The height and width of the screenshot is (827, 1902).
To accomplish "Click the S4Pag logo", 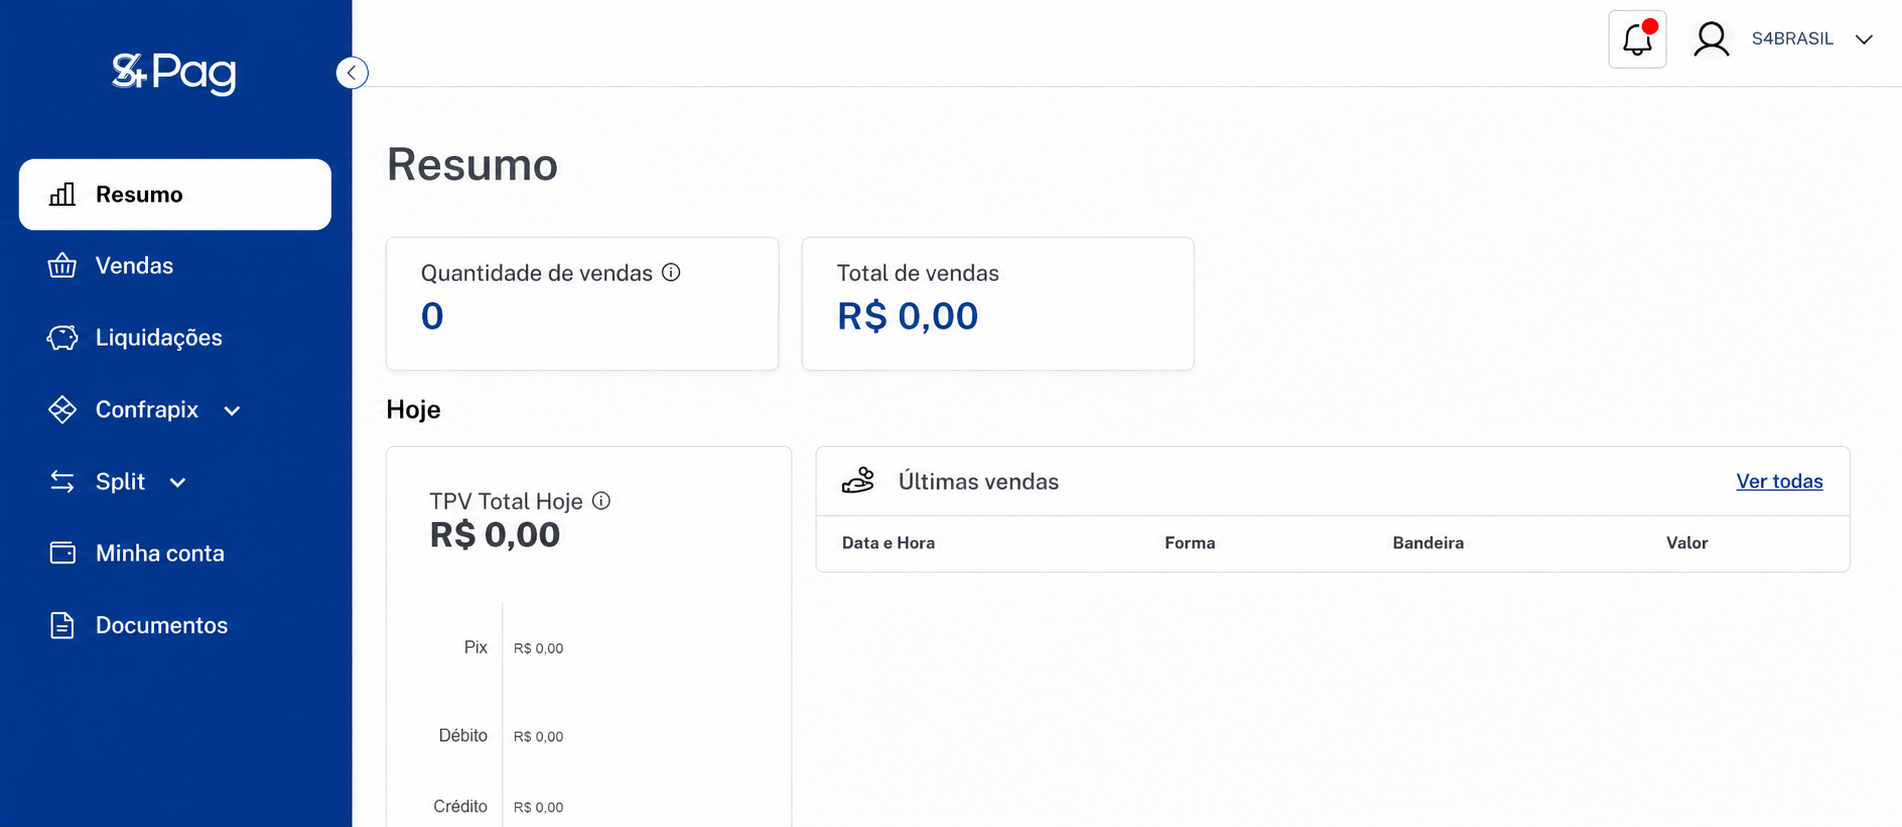I will point(174,72).
